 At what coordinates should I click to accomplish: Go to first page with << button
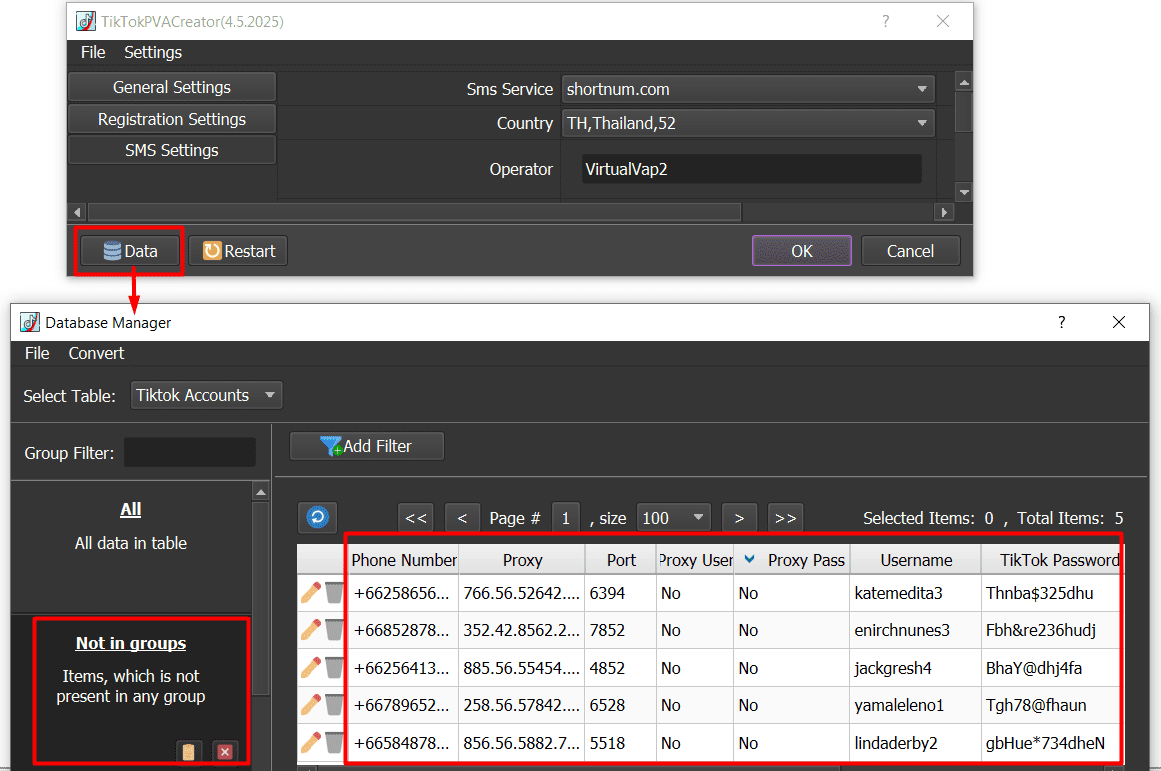pos(415,518)
